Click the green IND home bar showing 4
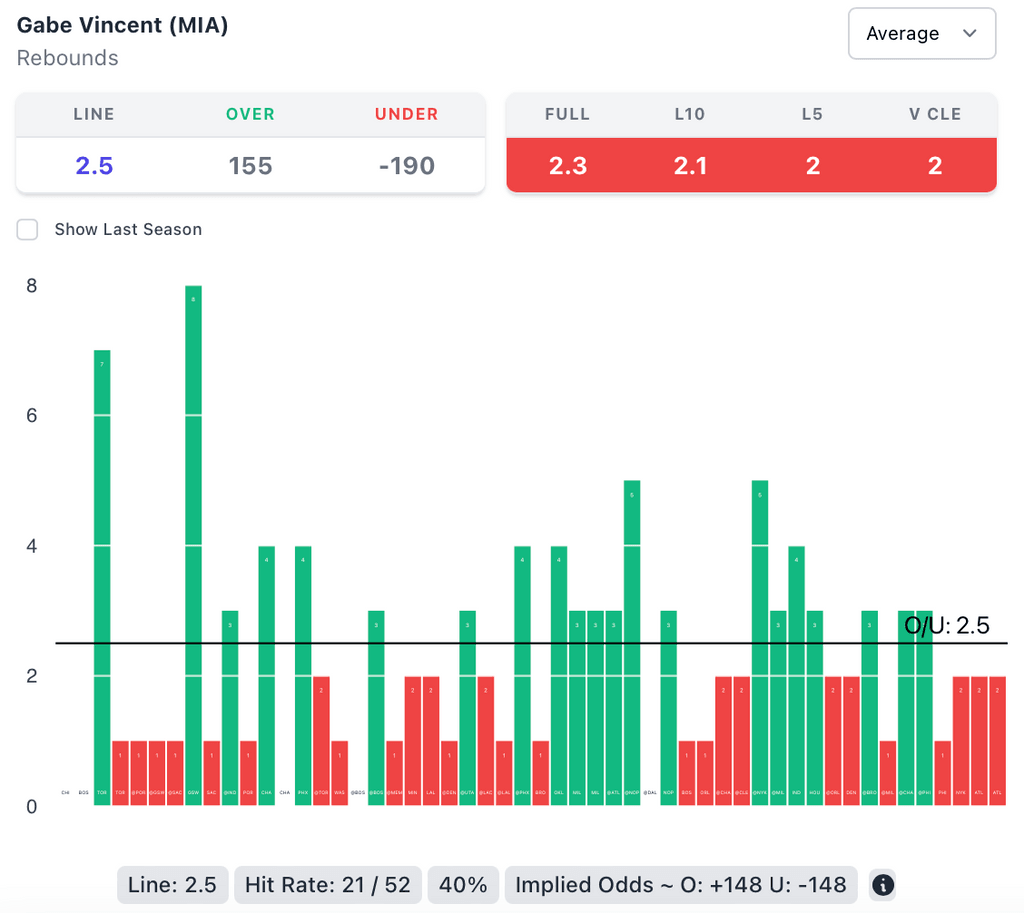 pos(796,675)
